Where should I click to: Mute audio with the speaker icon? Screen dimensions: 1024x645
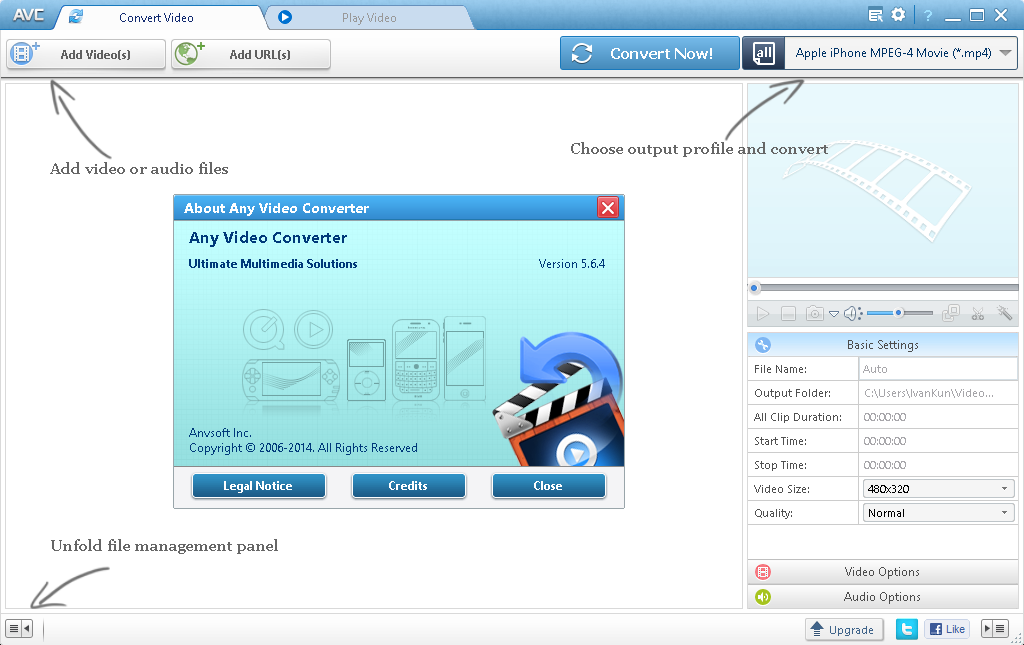(x=852, y=314)
